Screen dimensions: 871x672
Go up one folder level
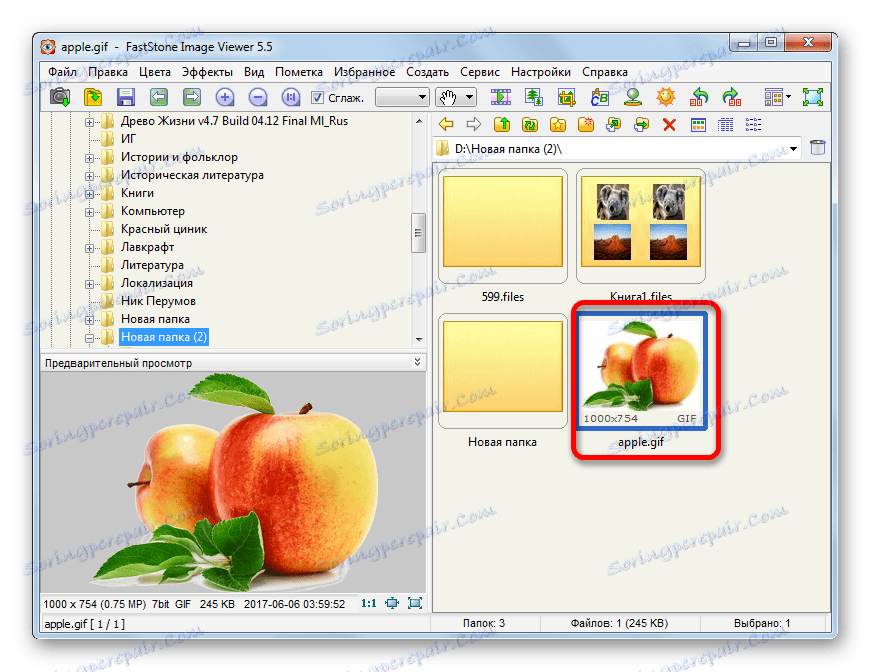point(502,124)
